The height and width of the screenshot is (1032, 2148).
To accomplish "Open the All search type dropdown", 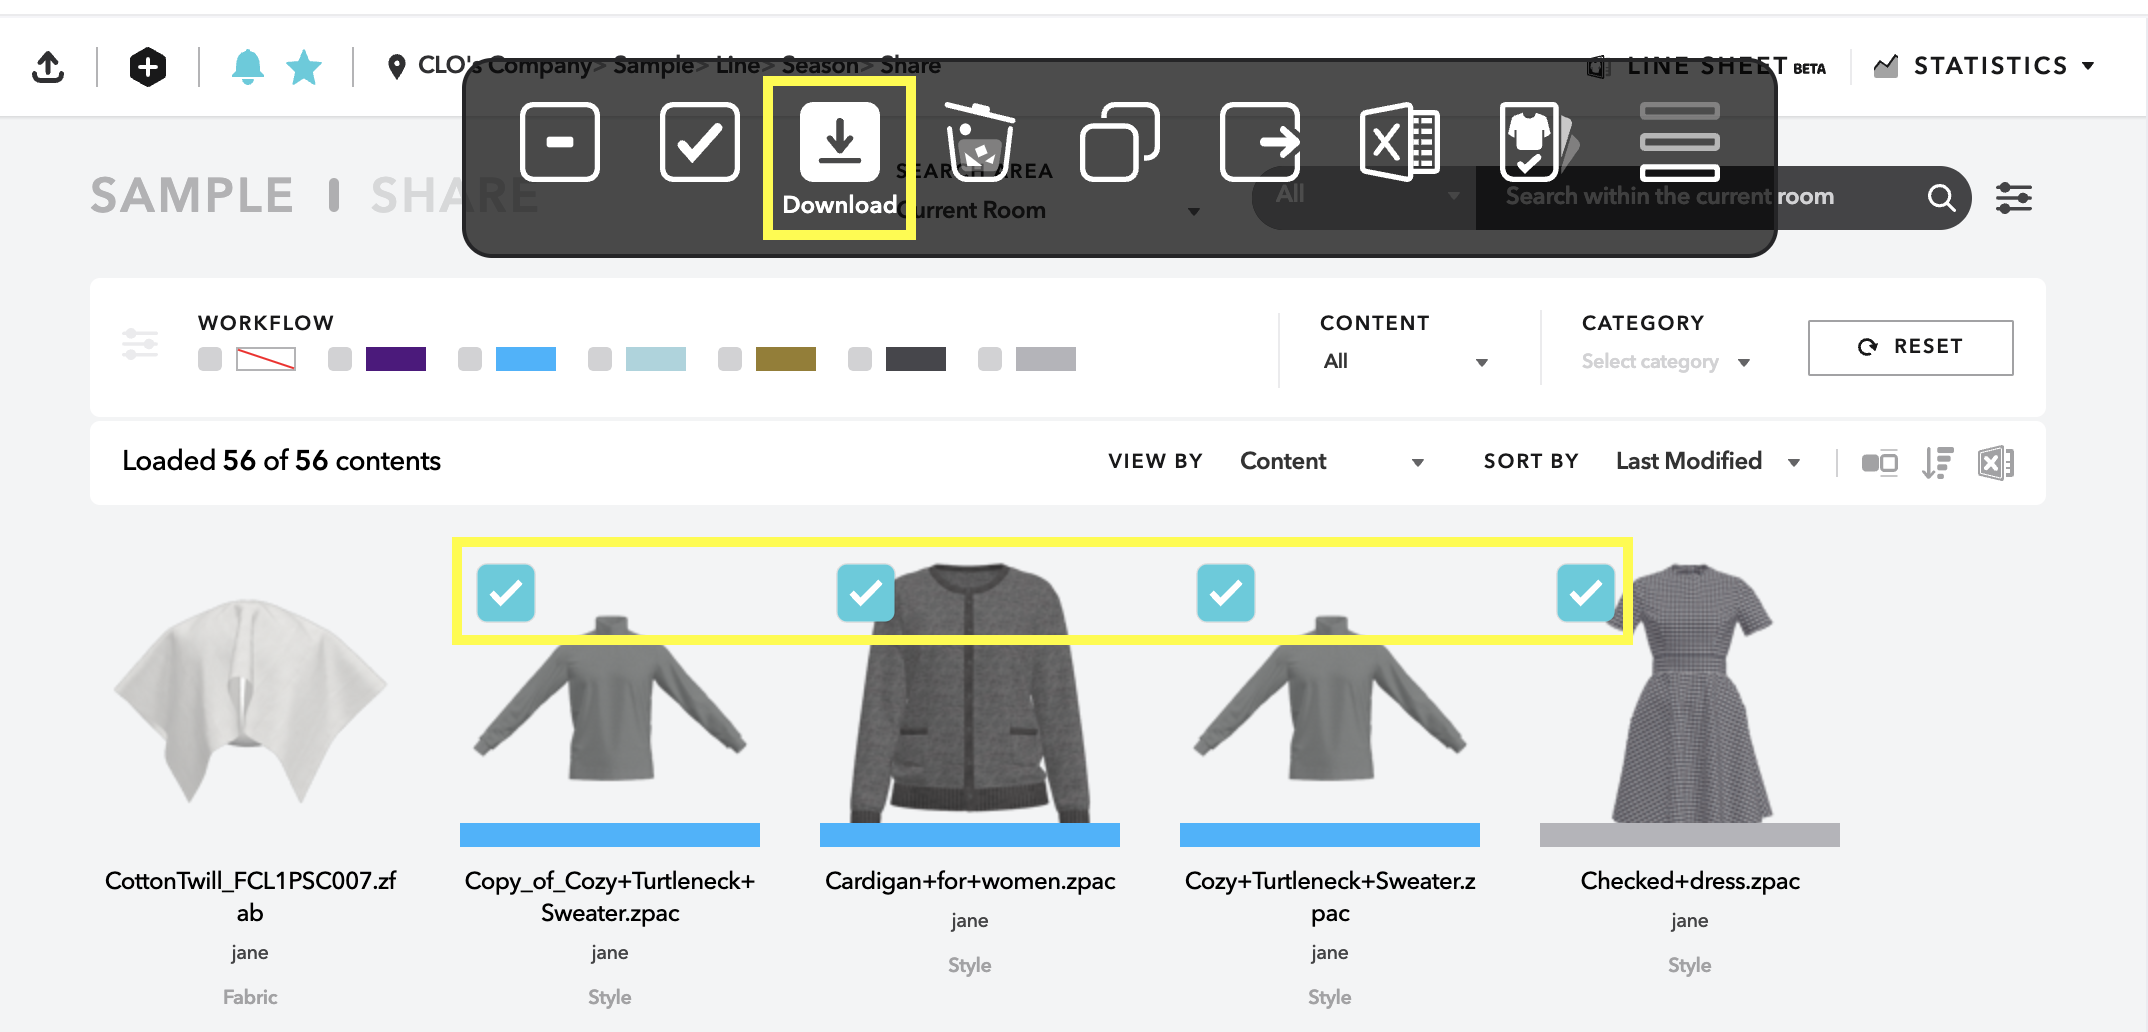I will pyautogui.click(x=1366, y=195).
